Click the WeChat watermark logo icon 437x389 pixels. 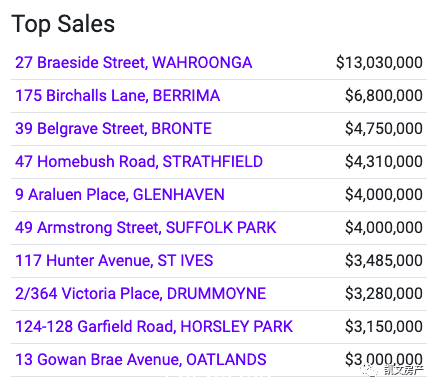370,370
